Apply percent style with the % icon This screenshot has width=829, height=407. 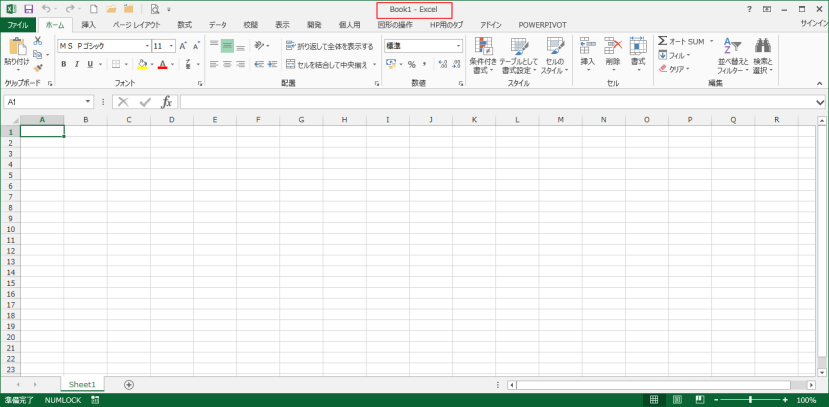point(411,64)
